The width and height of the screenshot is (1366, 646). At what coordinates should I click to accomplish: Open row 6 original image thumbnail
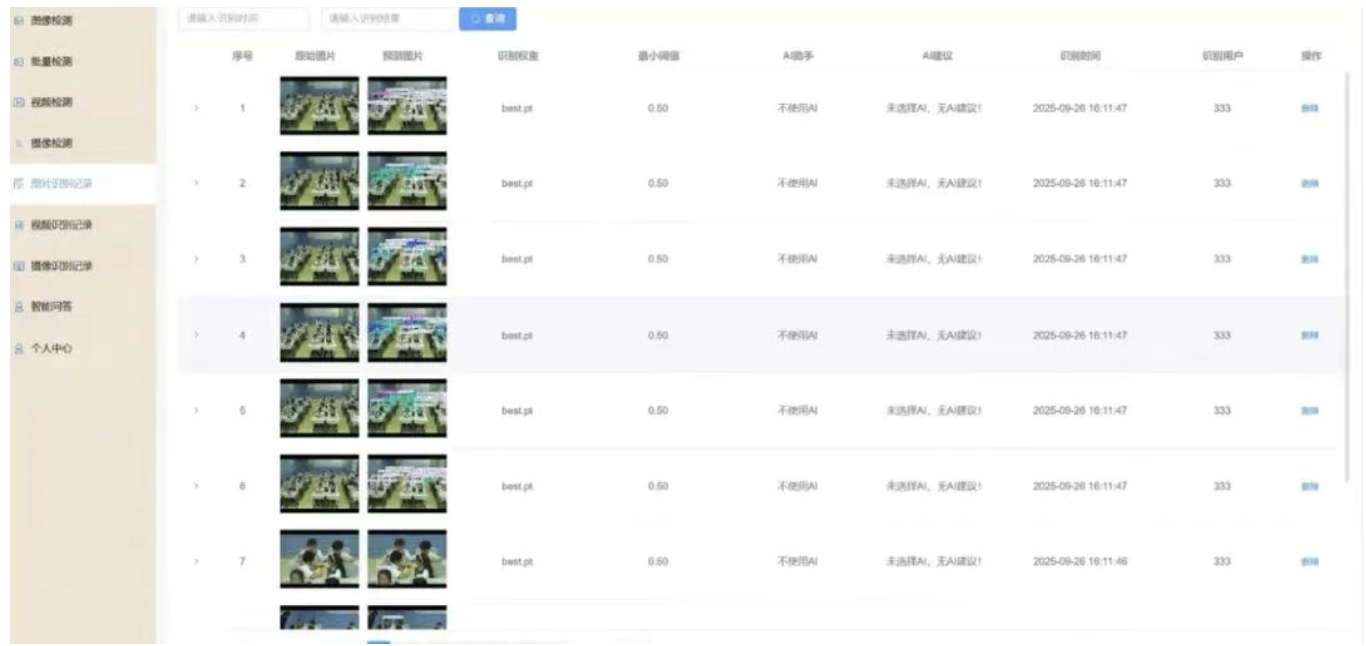pyautogui.click(x=319, y=484)
